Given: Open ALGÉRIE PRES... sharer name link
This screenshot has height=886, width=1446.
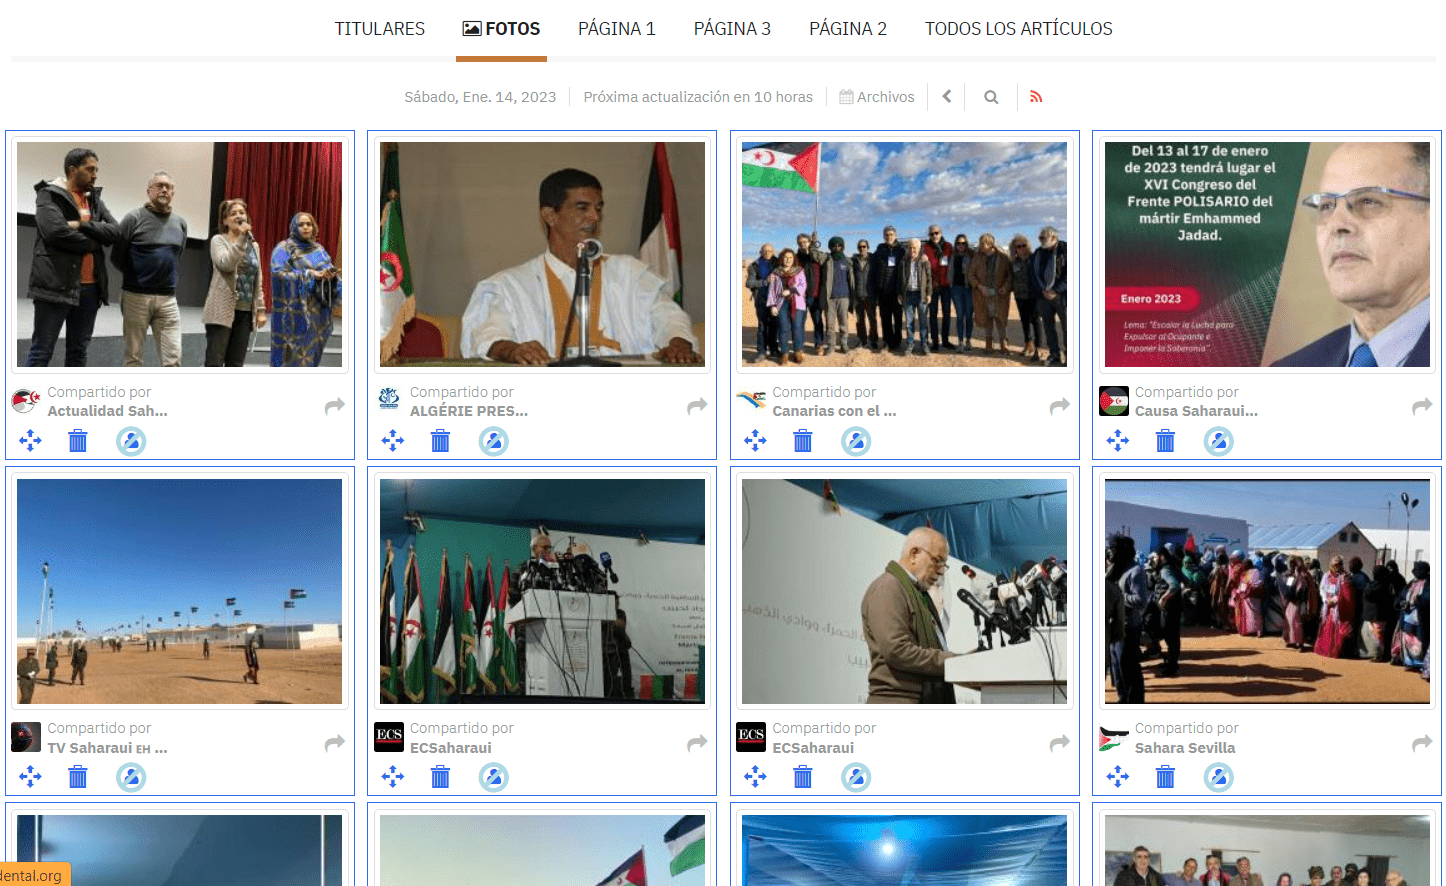Looking at the screenshot, I should tap(468, 411).
